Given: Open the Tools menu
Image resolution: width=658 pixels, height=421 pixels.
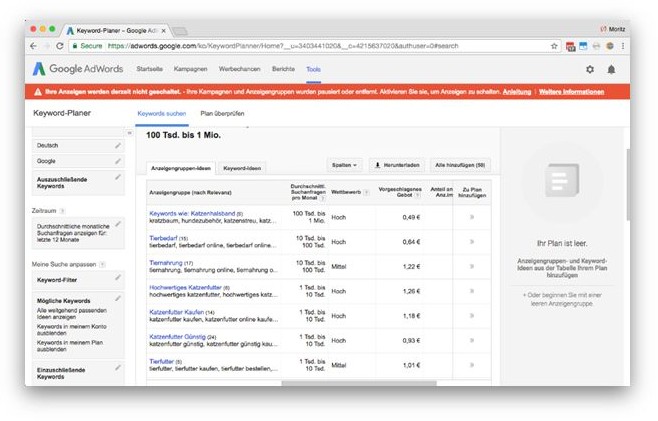Looking at the screenshot, I should pyautogui.click(x=314, y=69).
